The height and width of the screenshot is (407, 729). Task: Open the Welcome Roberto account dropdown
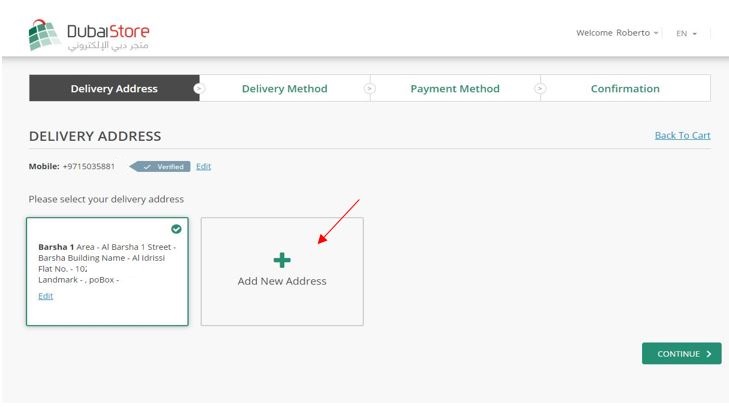click(617, 33)
